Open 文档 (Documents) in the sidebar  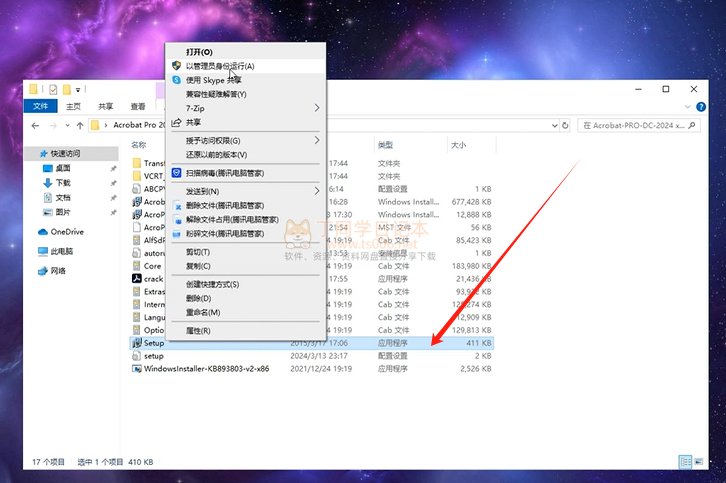tap(63, 198)
